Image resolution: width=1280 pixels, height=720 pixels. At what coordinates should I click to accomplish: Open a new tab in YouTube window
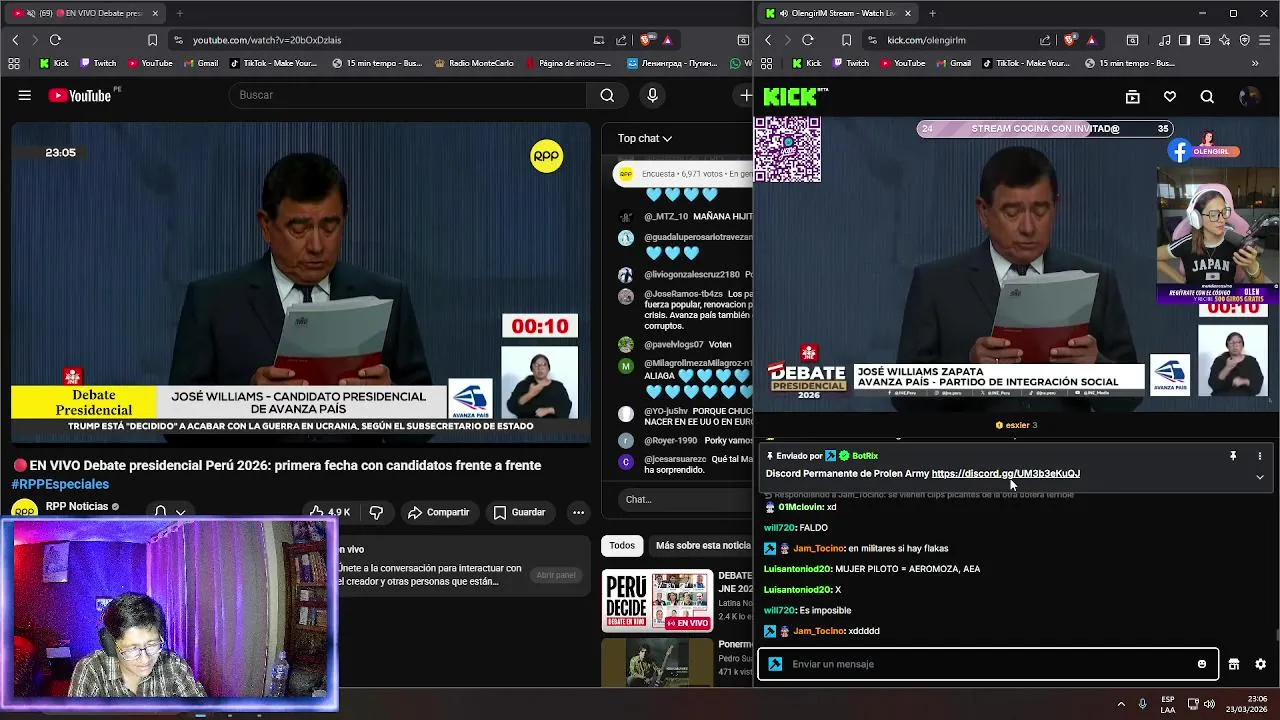coord(180,13)
